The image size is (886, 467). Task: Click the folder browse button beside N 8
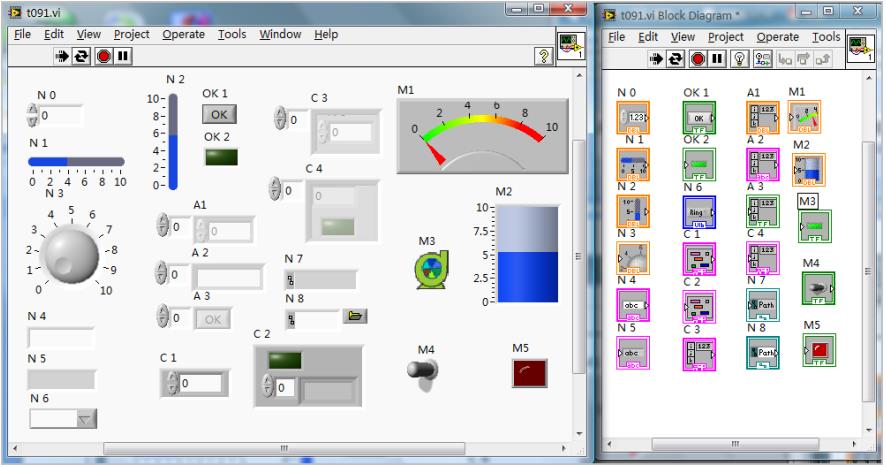pyautogui.click(x=354, y=316)
